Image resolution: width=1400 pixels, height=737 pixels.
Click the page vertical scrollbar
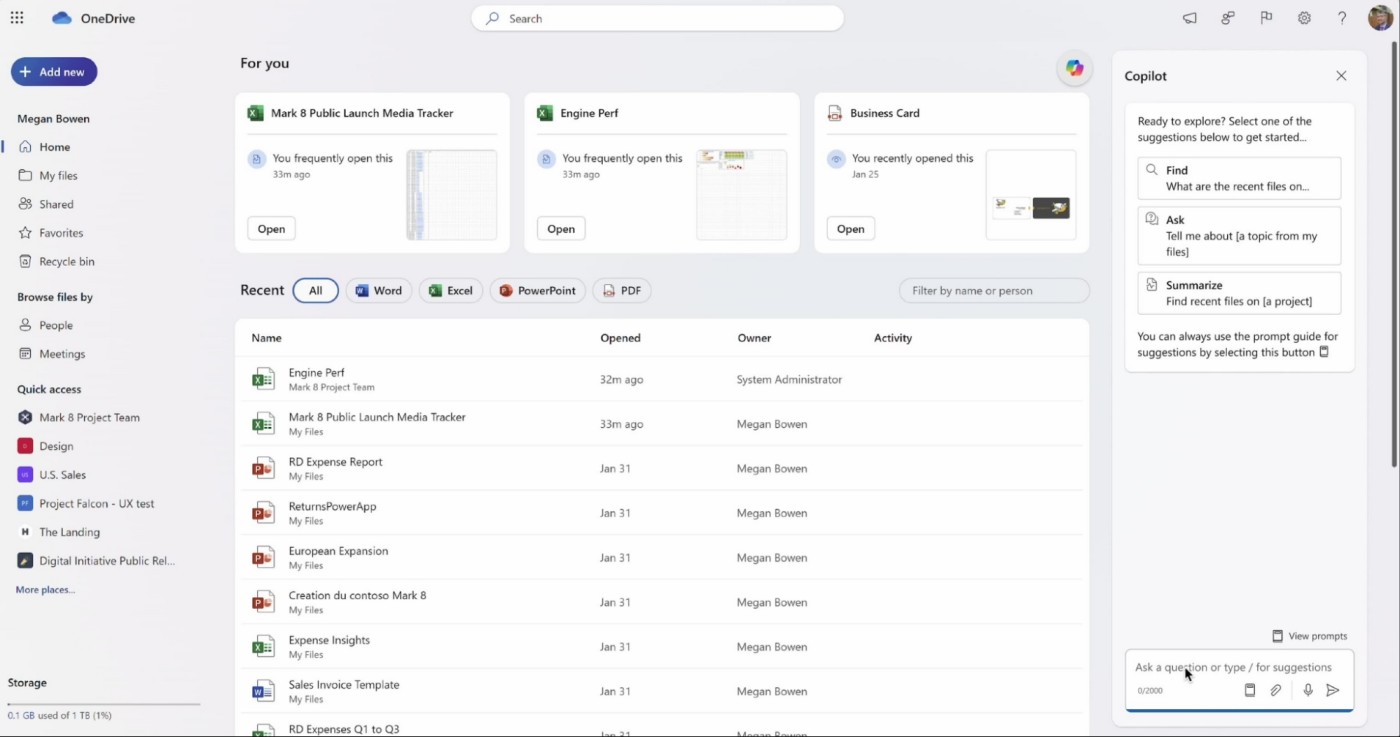(1394, 254)
